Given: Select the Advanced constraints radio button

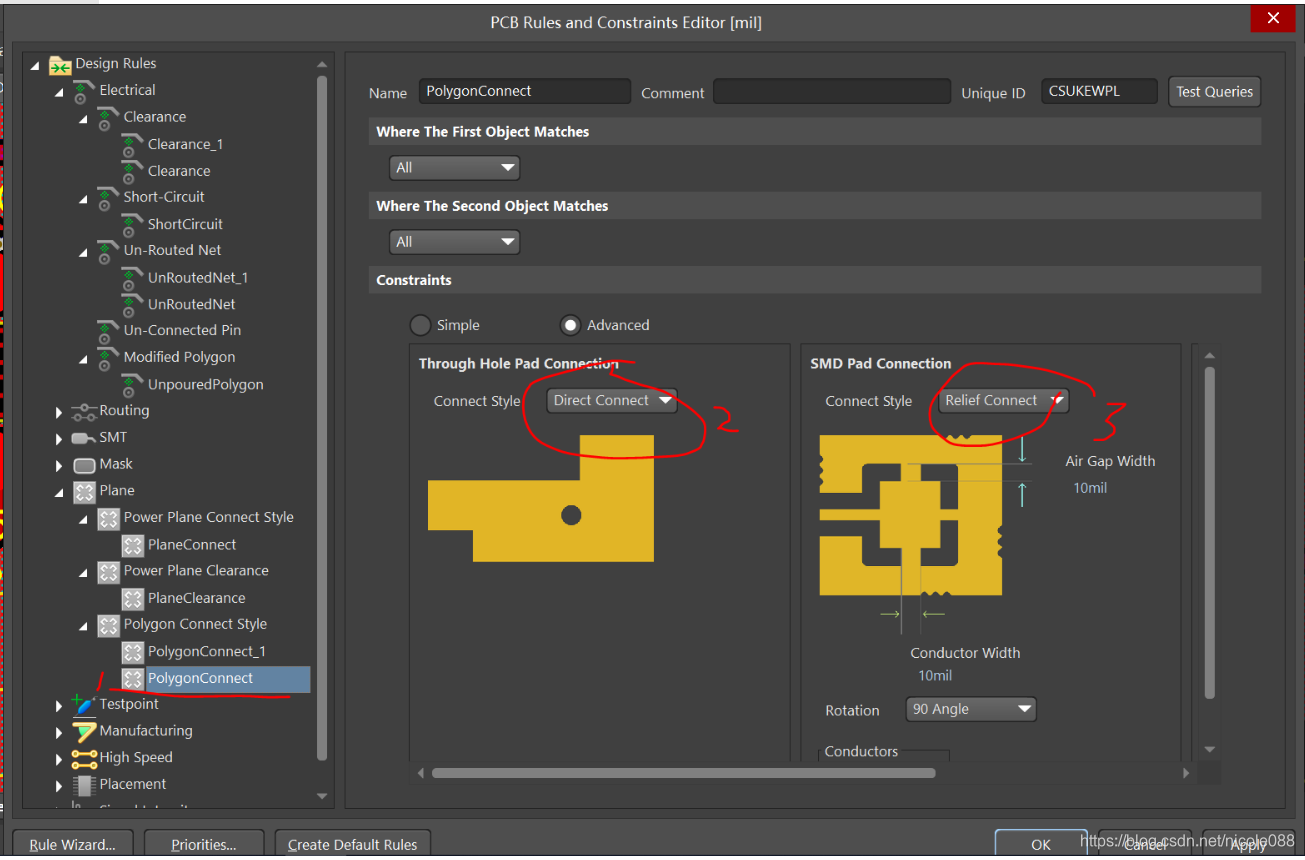Looking at the screenshot, I should point(571,325).
